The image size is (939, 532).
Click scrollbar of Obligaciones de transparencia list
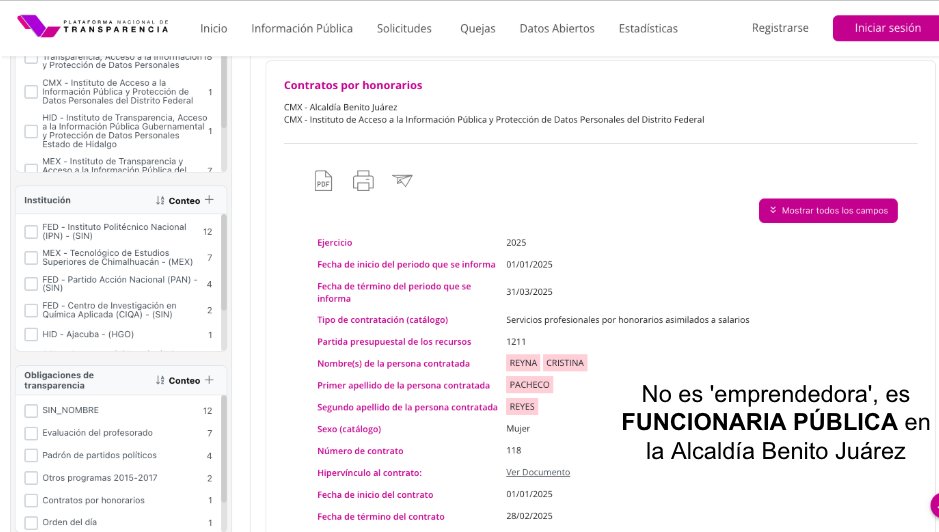(x=224, y=449)
